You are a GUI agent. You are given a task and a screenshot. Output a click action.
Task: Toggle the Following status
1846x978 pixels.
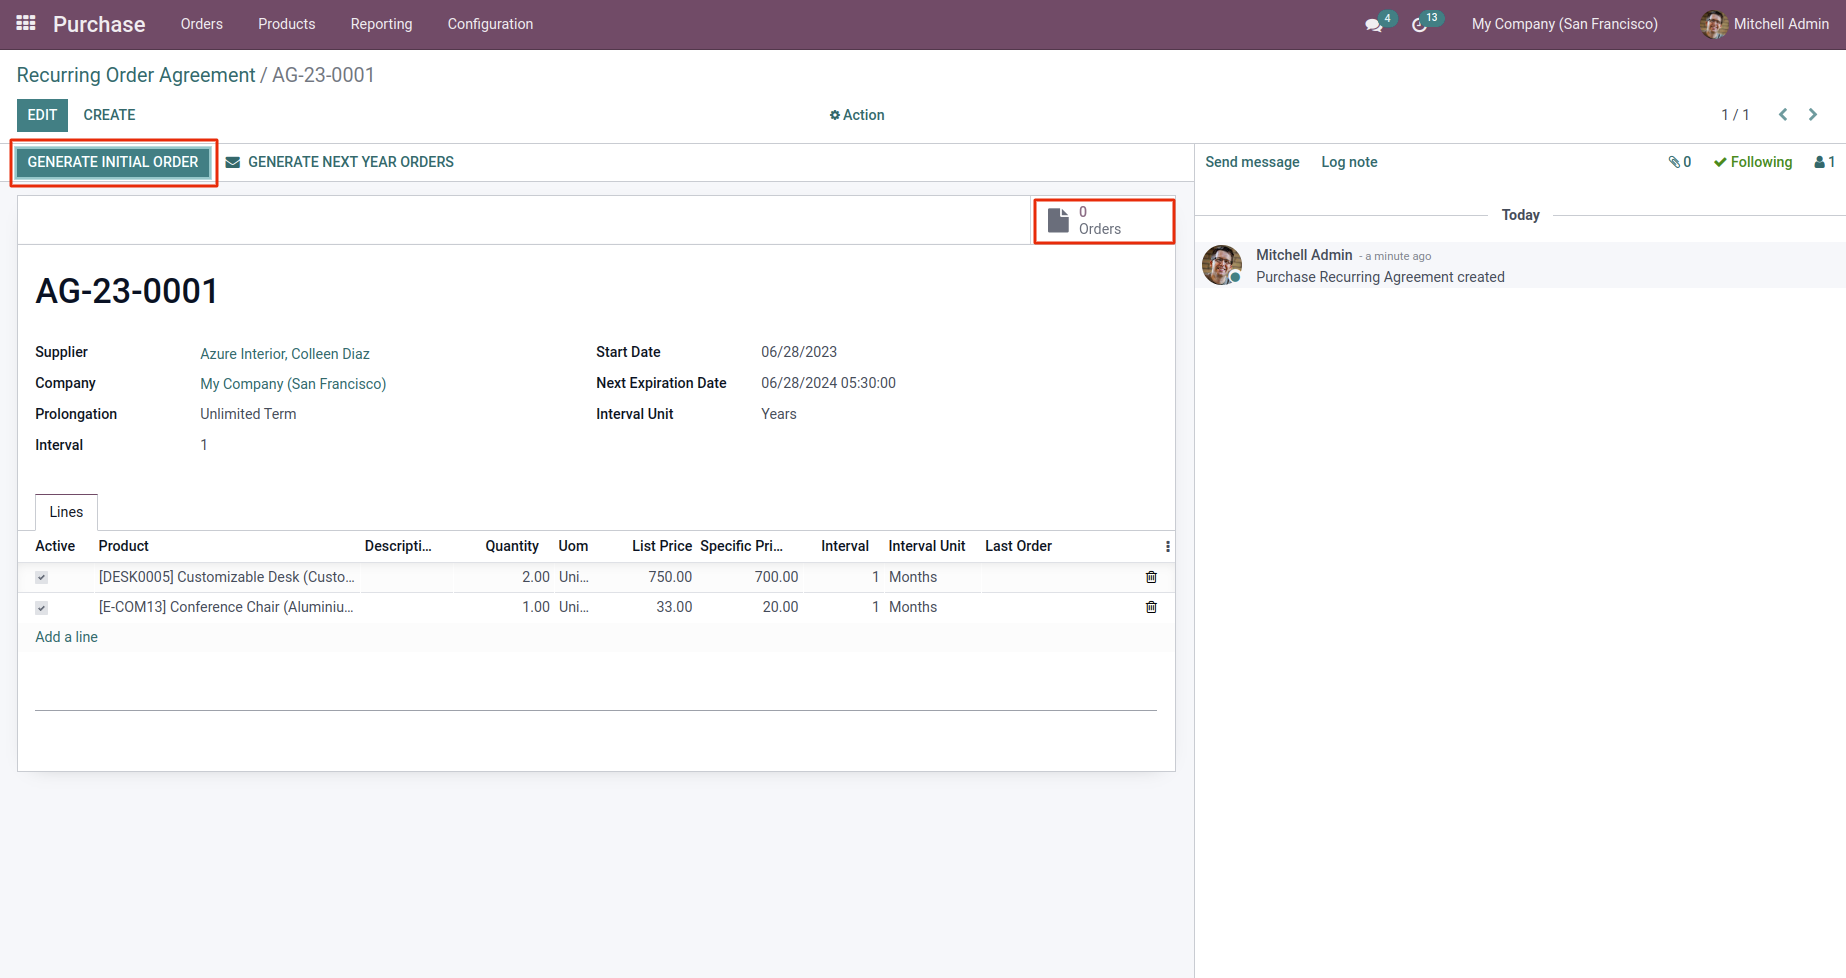click(1753, 162)
